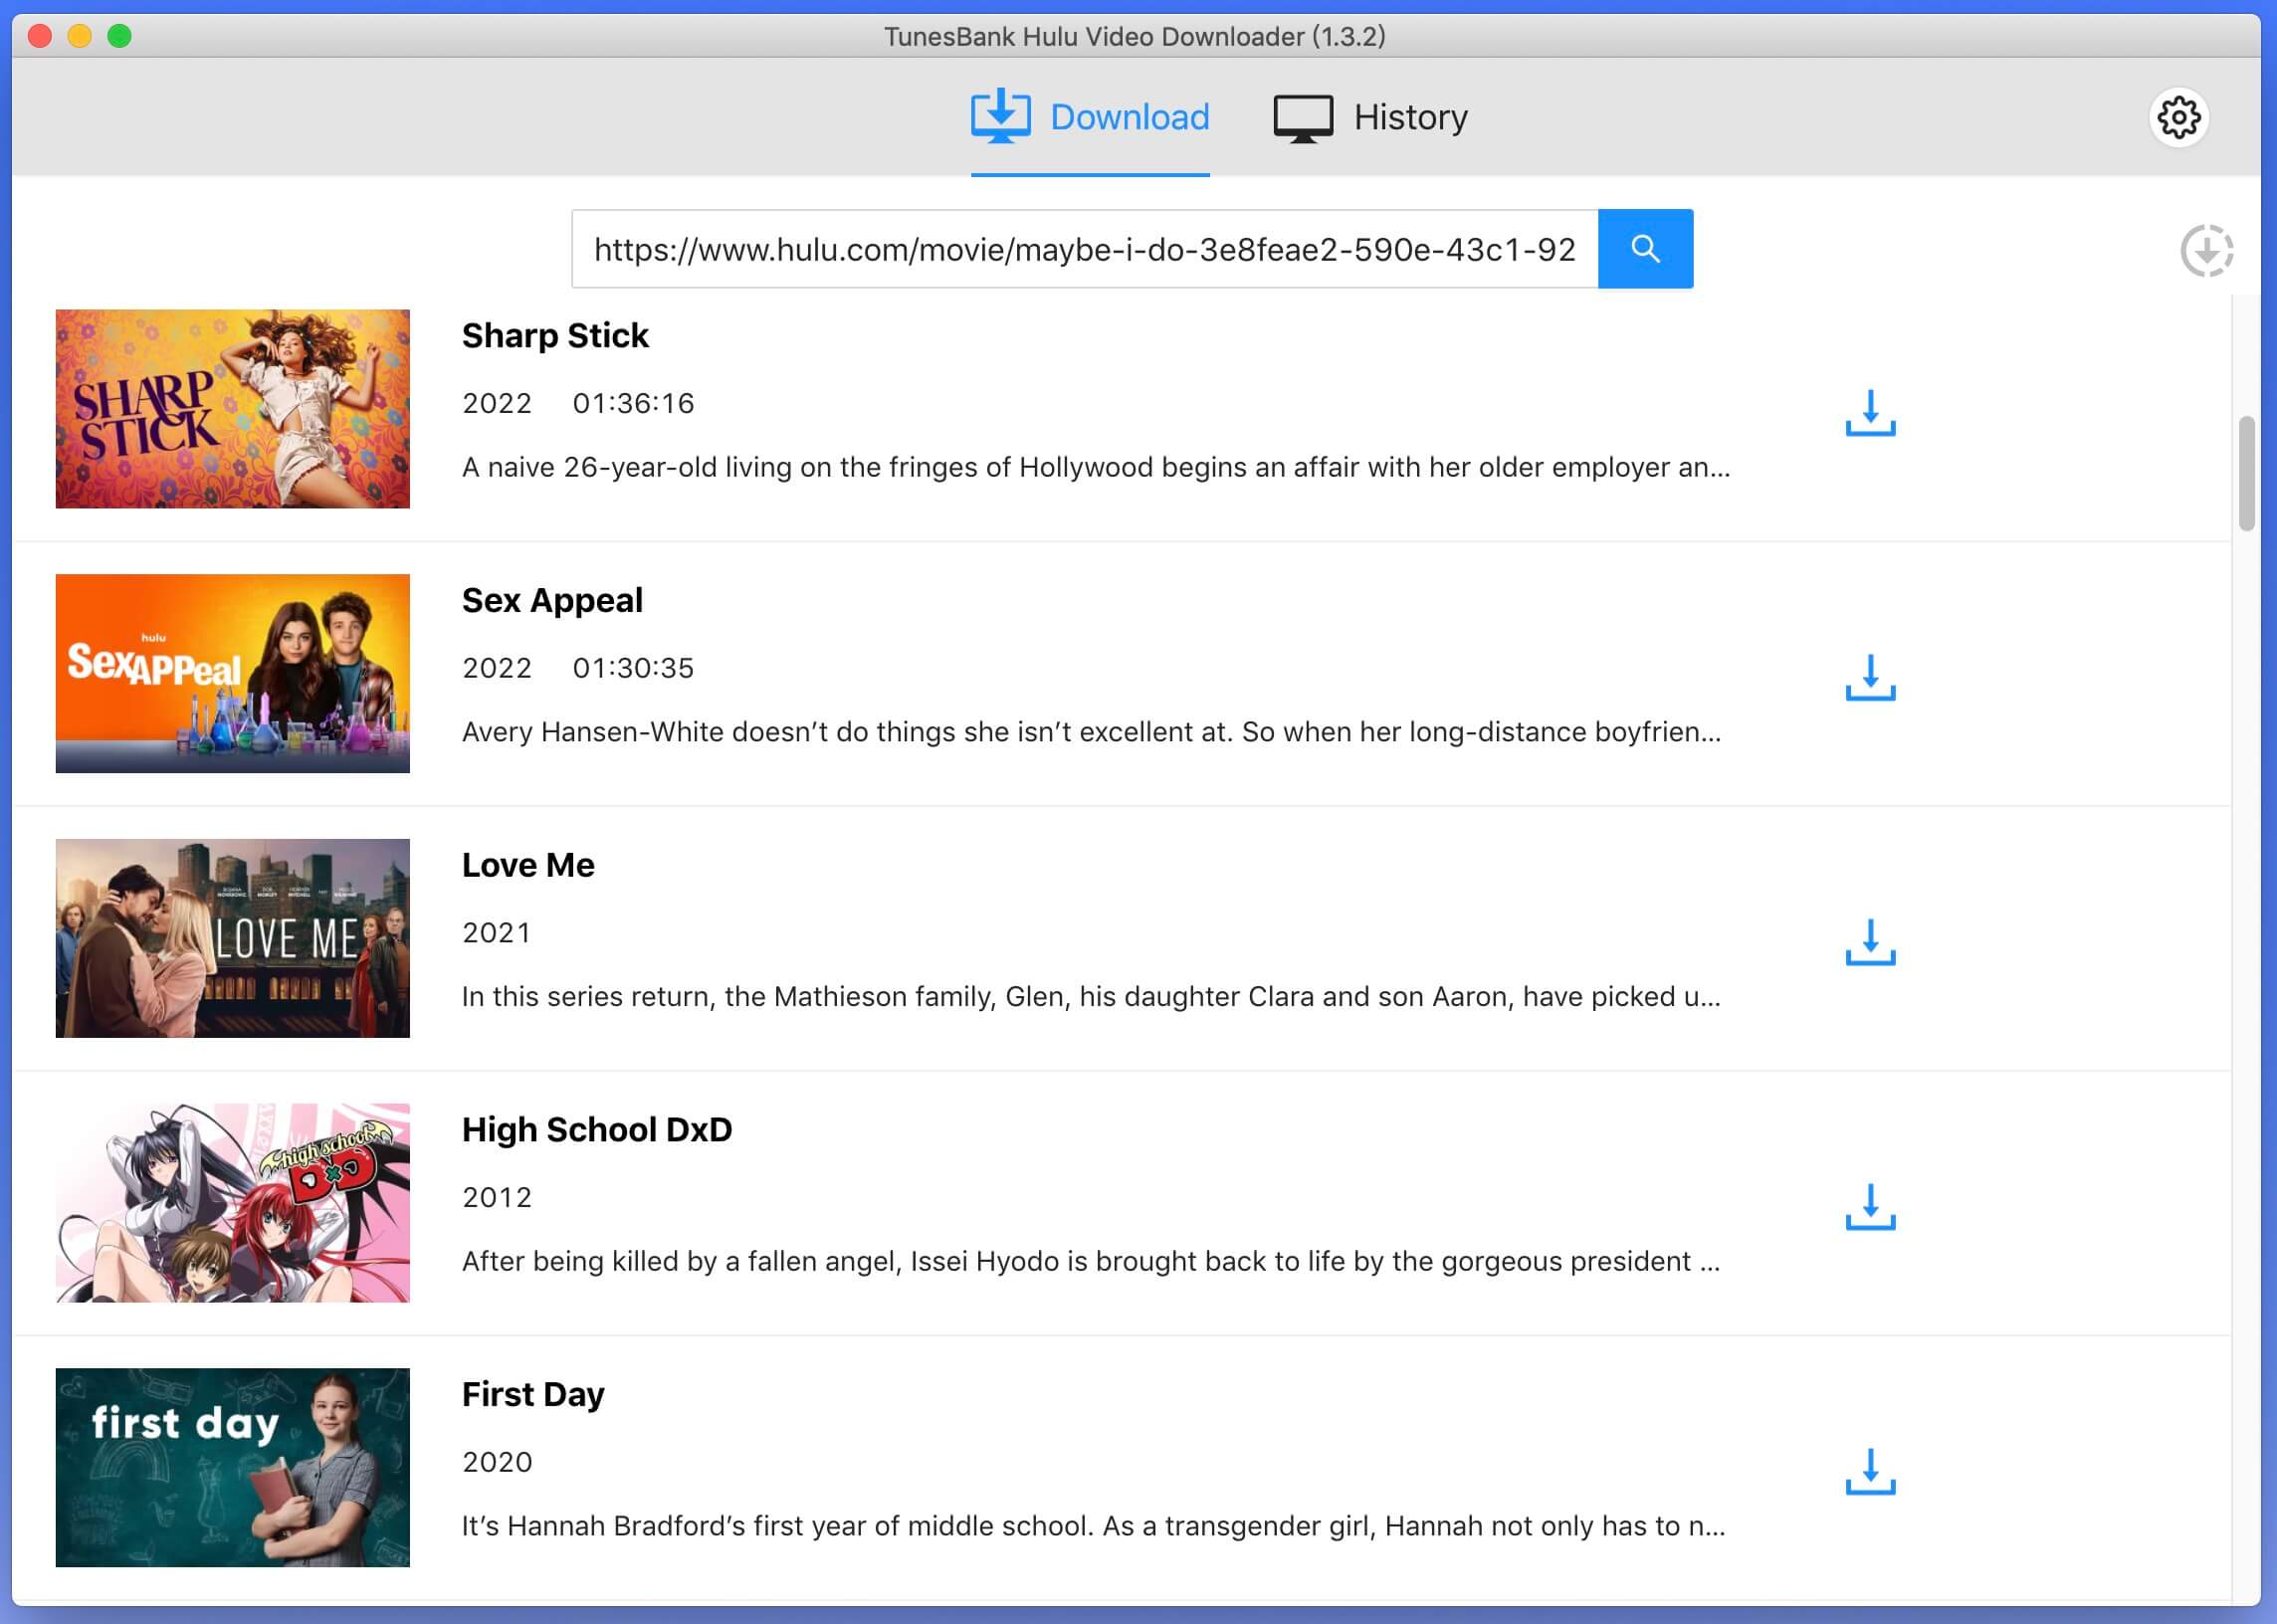Close the window with the red button
This screenshot has height=1624, width=2277.
tap(40, 37)
